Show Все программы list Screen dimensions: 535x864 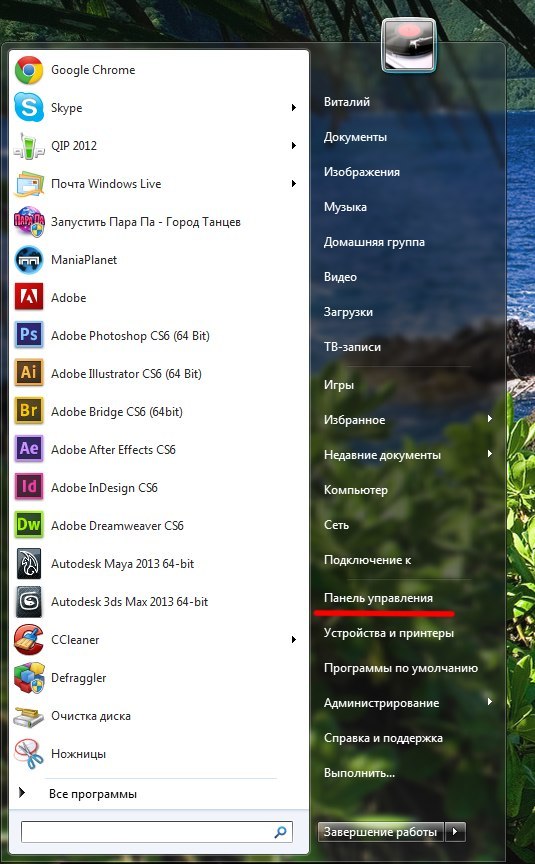[93, 794]
